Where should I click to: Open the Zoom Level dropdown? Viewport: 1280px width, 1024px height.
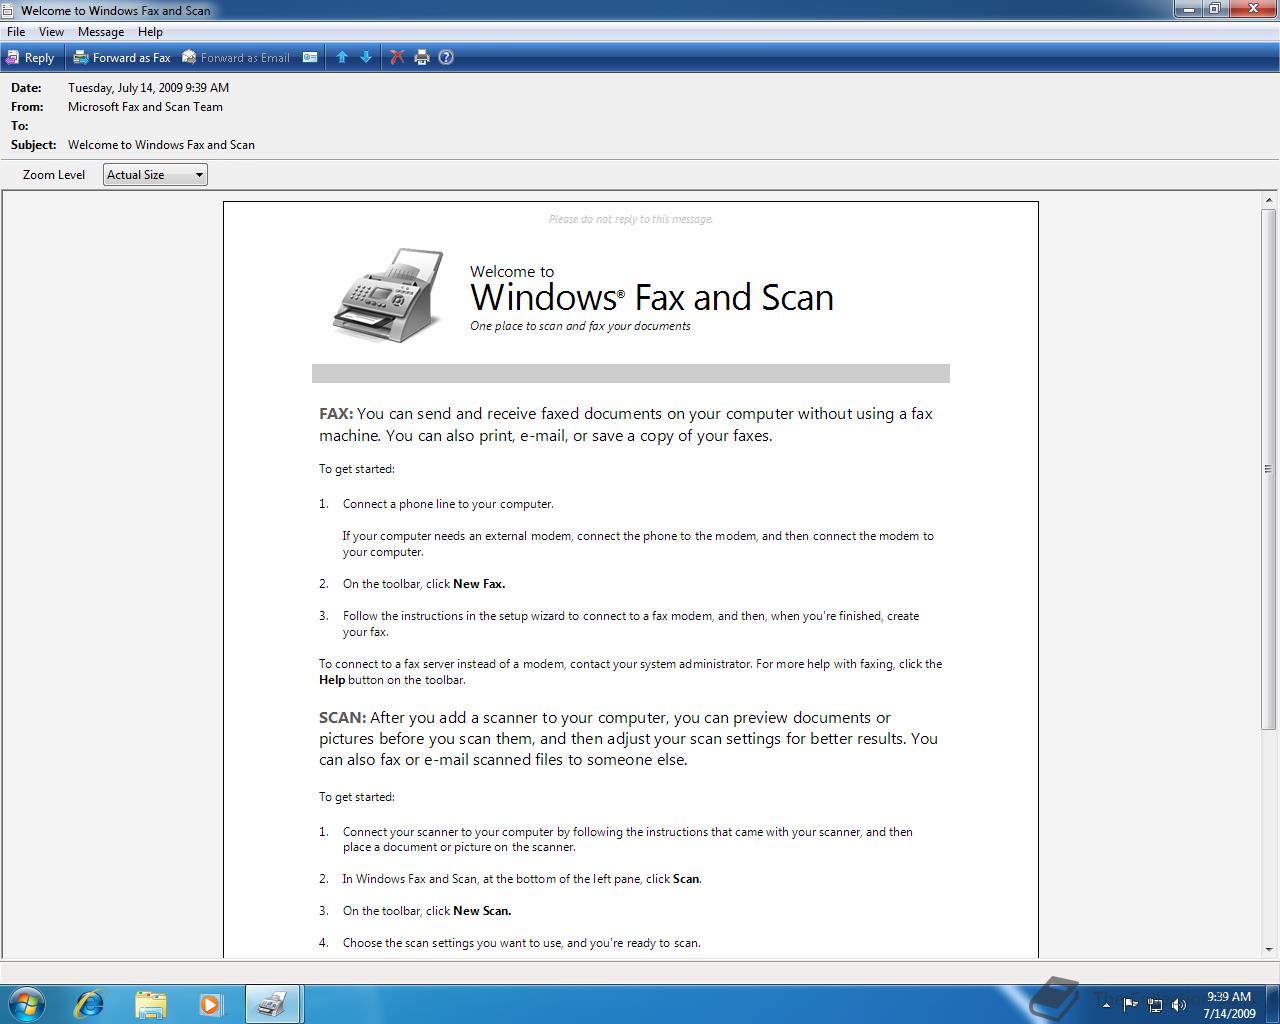point(155,175)
